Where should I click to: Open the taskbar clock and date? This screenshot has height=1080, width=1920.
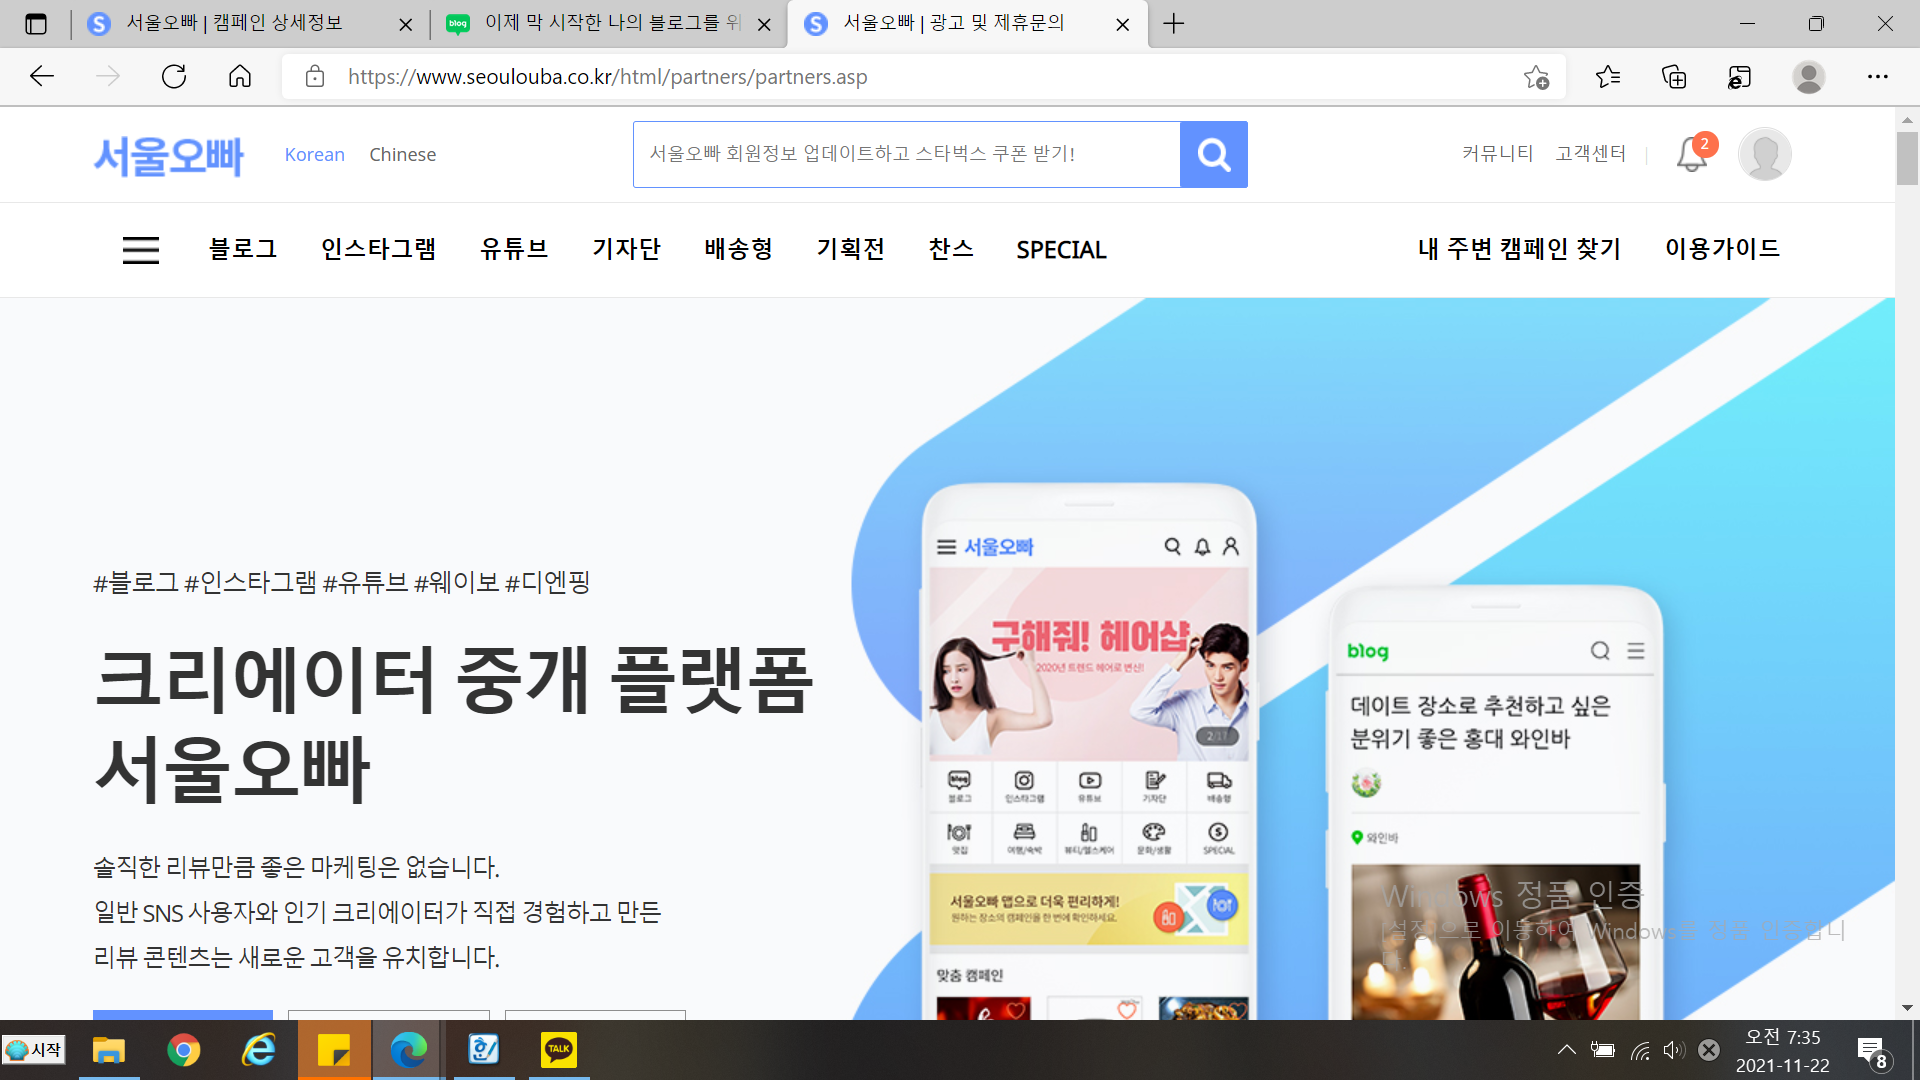(1783, 1050)
